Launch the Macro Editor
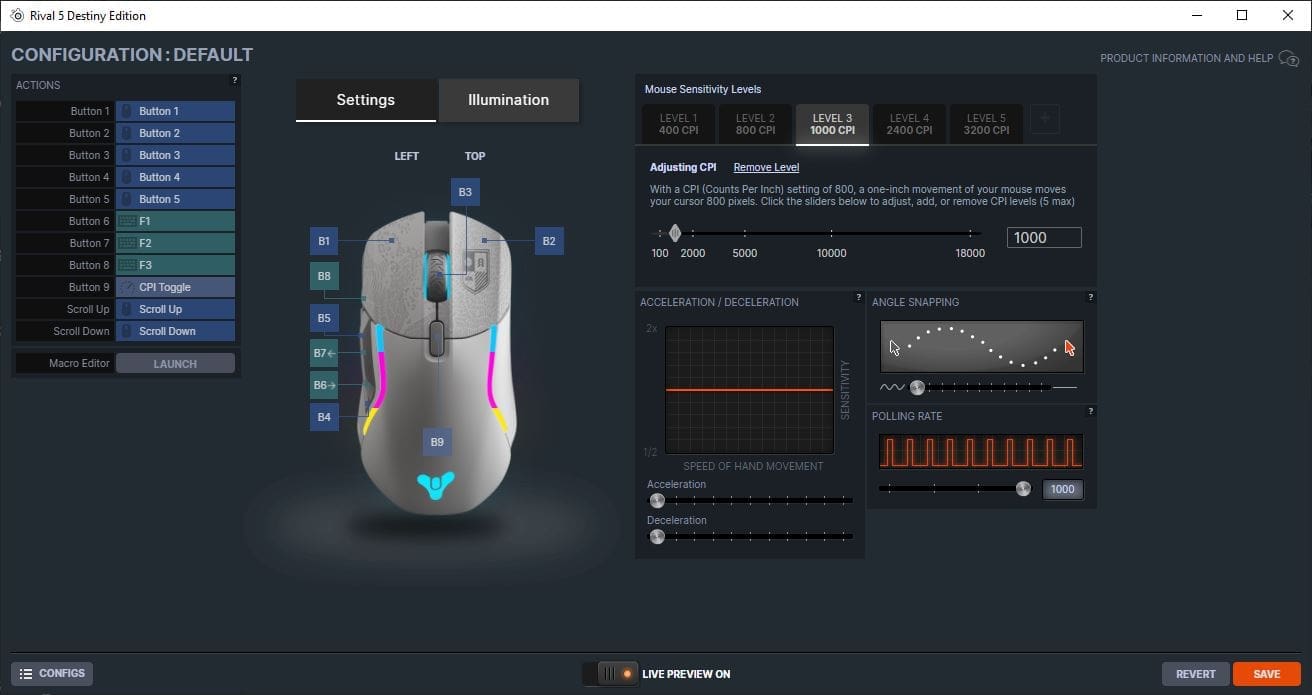This screenshot has height=695, width=1312. [x=175, y=364]
